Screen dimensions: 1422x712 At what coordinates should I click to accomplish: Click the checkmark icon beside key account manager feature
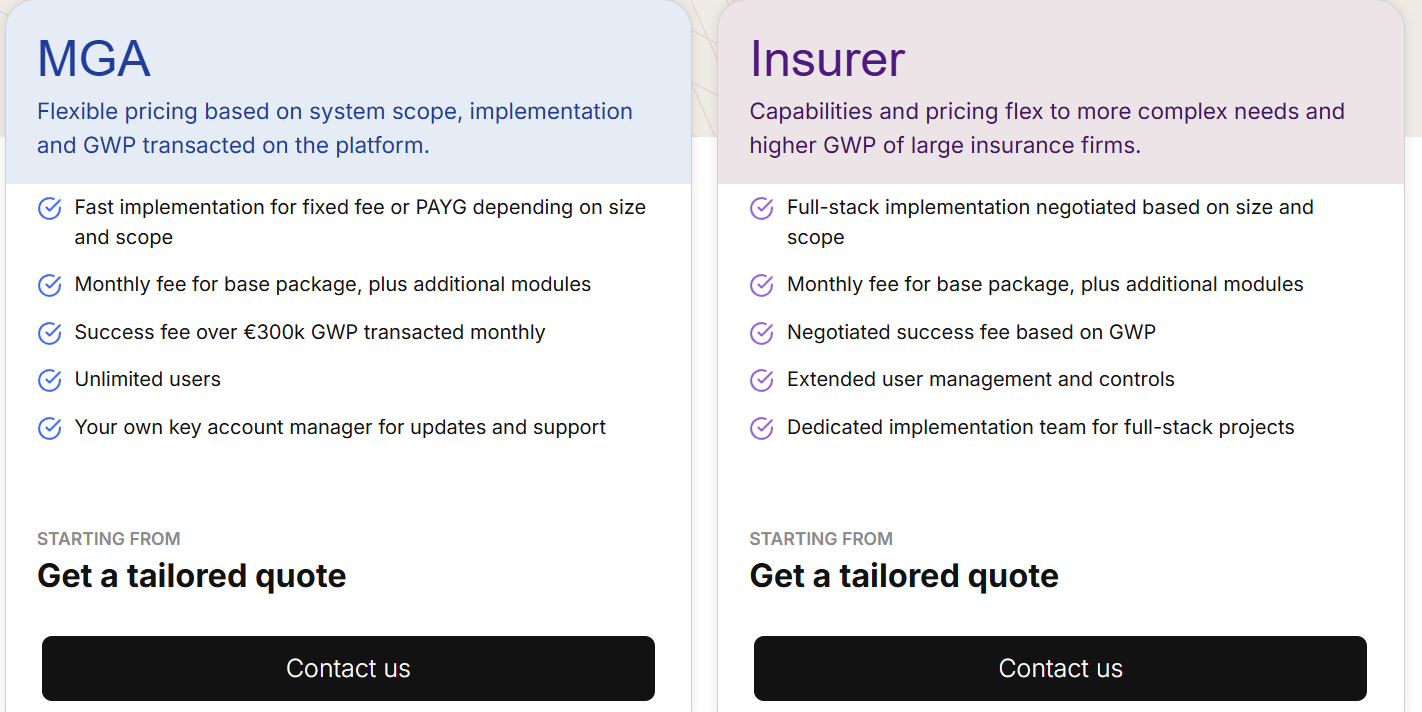49,428
